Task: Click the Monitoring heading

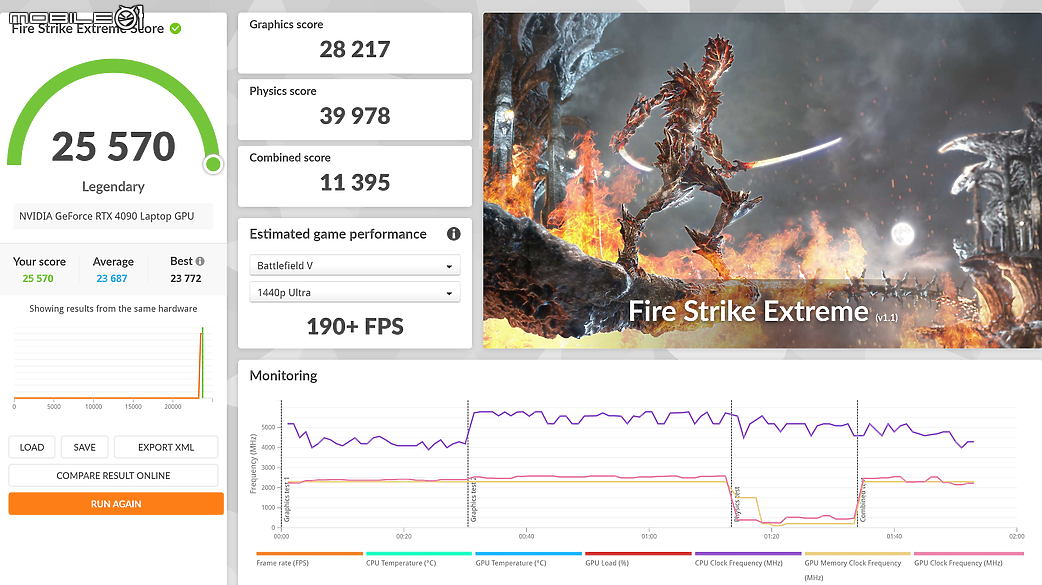Action: (x=283, y=376)
